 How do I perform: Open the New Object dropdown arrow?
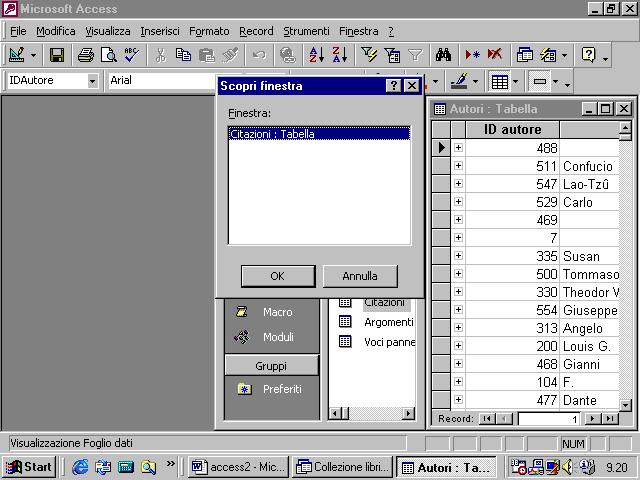(564, 55)
